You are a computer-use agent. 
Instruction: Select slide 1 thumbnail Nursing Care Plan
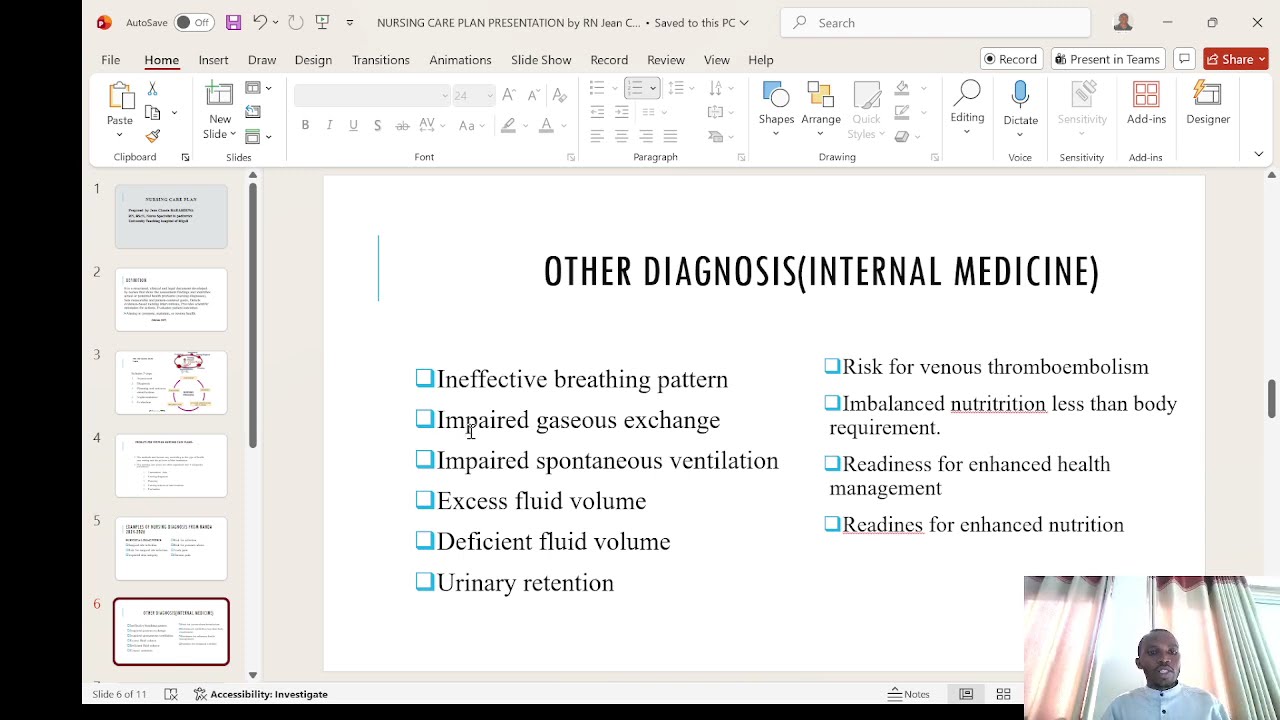171,216
